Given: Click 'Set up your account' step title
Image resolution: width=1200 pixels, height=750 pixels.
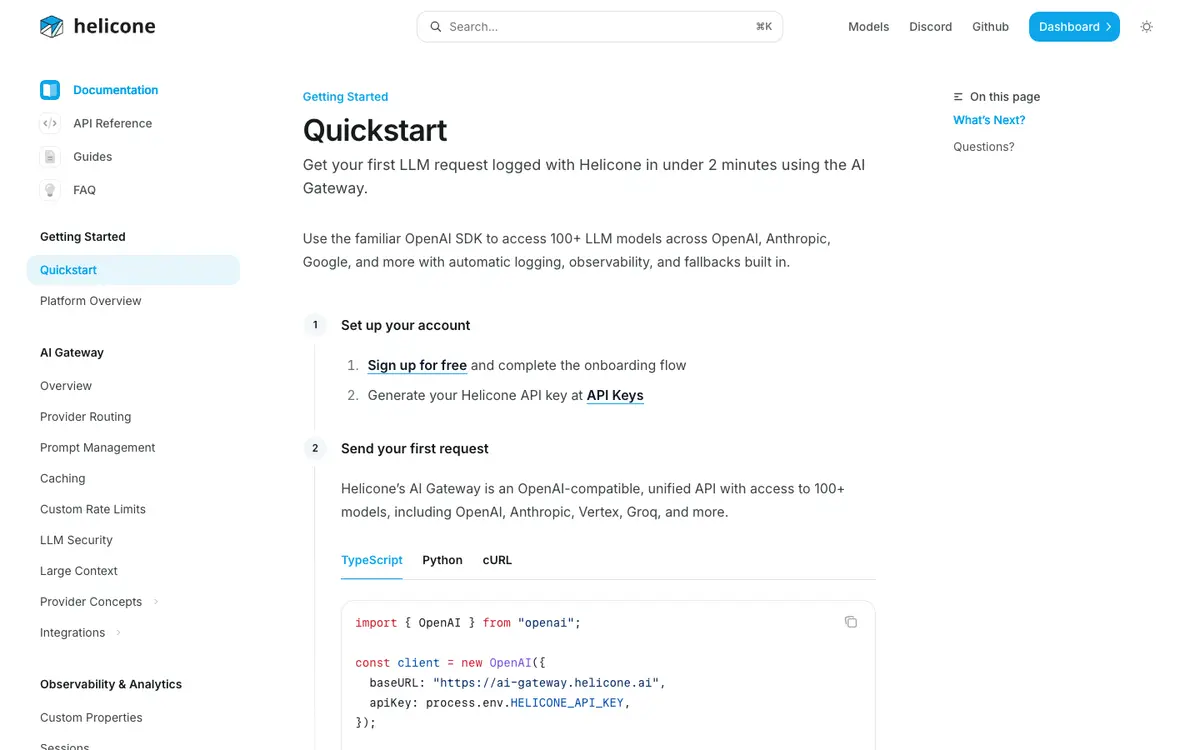Looking at the screenshot, I should [406, 325].
